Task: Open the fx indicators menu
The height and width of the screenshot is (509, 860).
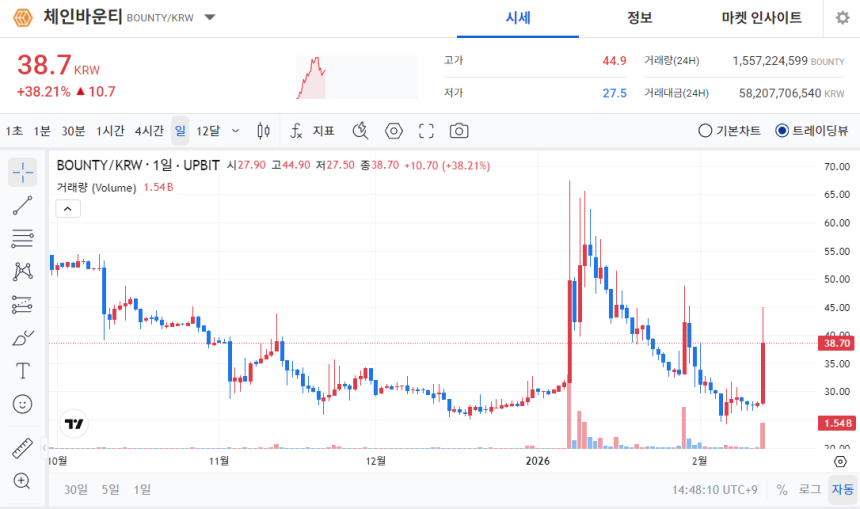Action: 296,131
